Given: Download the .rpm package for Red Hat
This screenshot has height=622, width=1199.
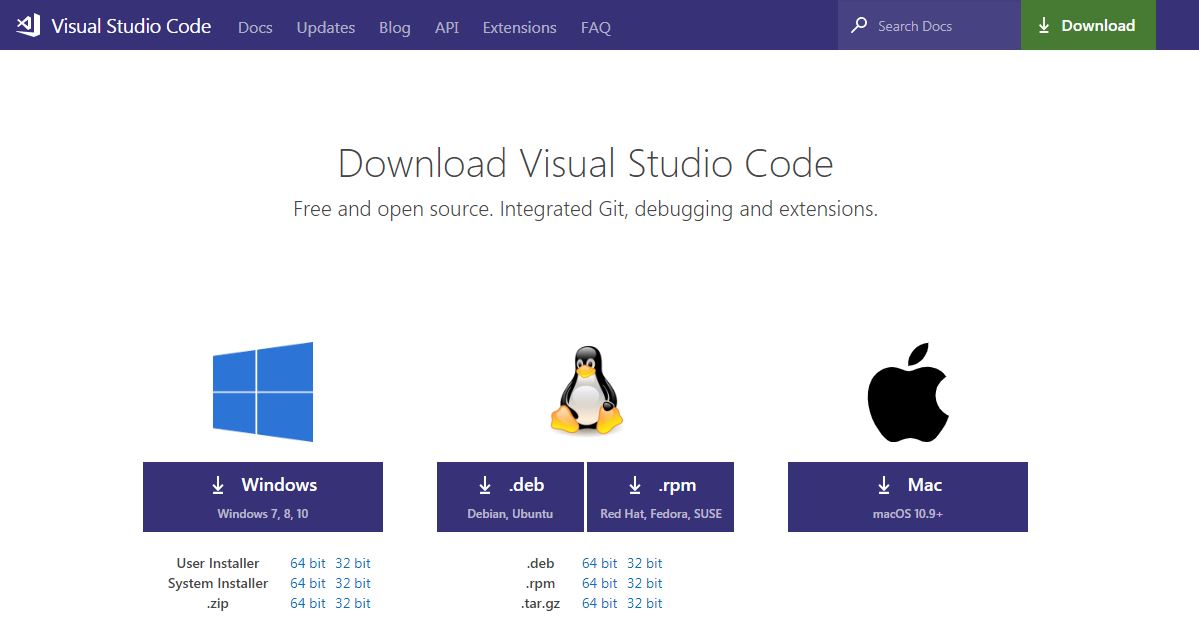Looking at the screenshot, I should 660,497.
